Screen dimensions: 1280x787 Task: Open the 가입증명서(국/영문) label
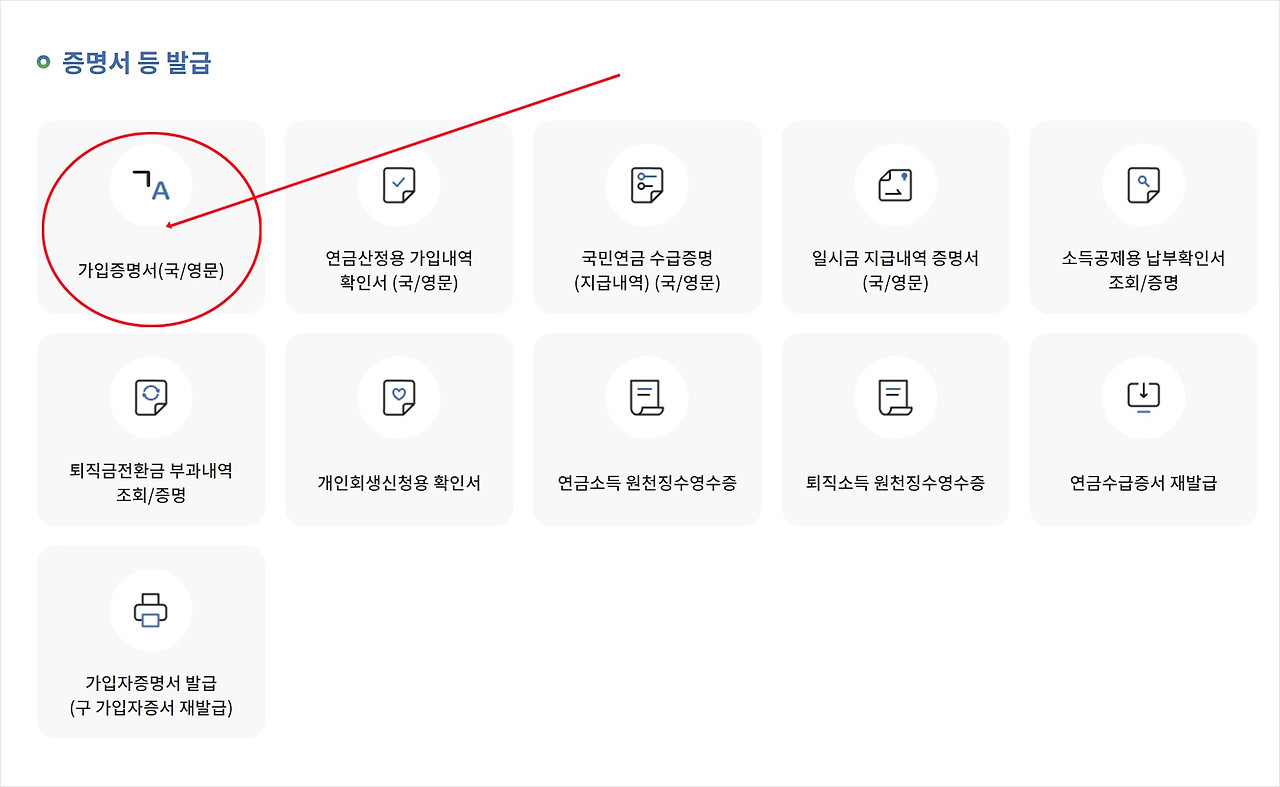click(x=151, y=270)
